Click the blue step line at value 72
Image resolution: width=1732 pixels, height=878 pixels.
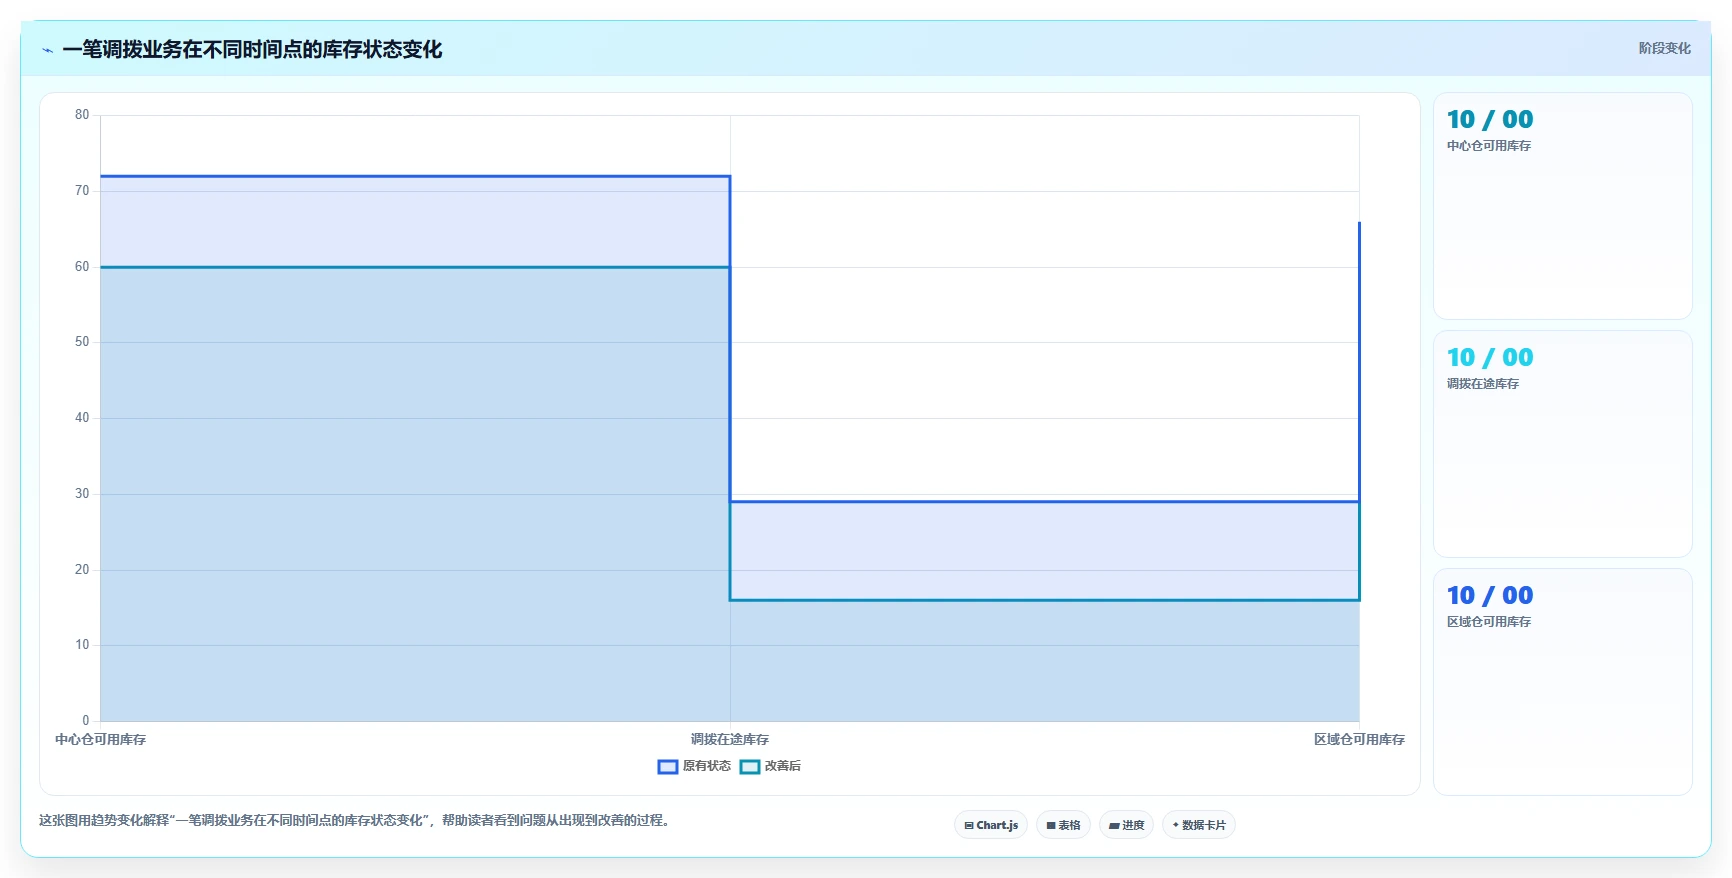(415, 176)
